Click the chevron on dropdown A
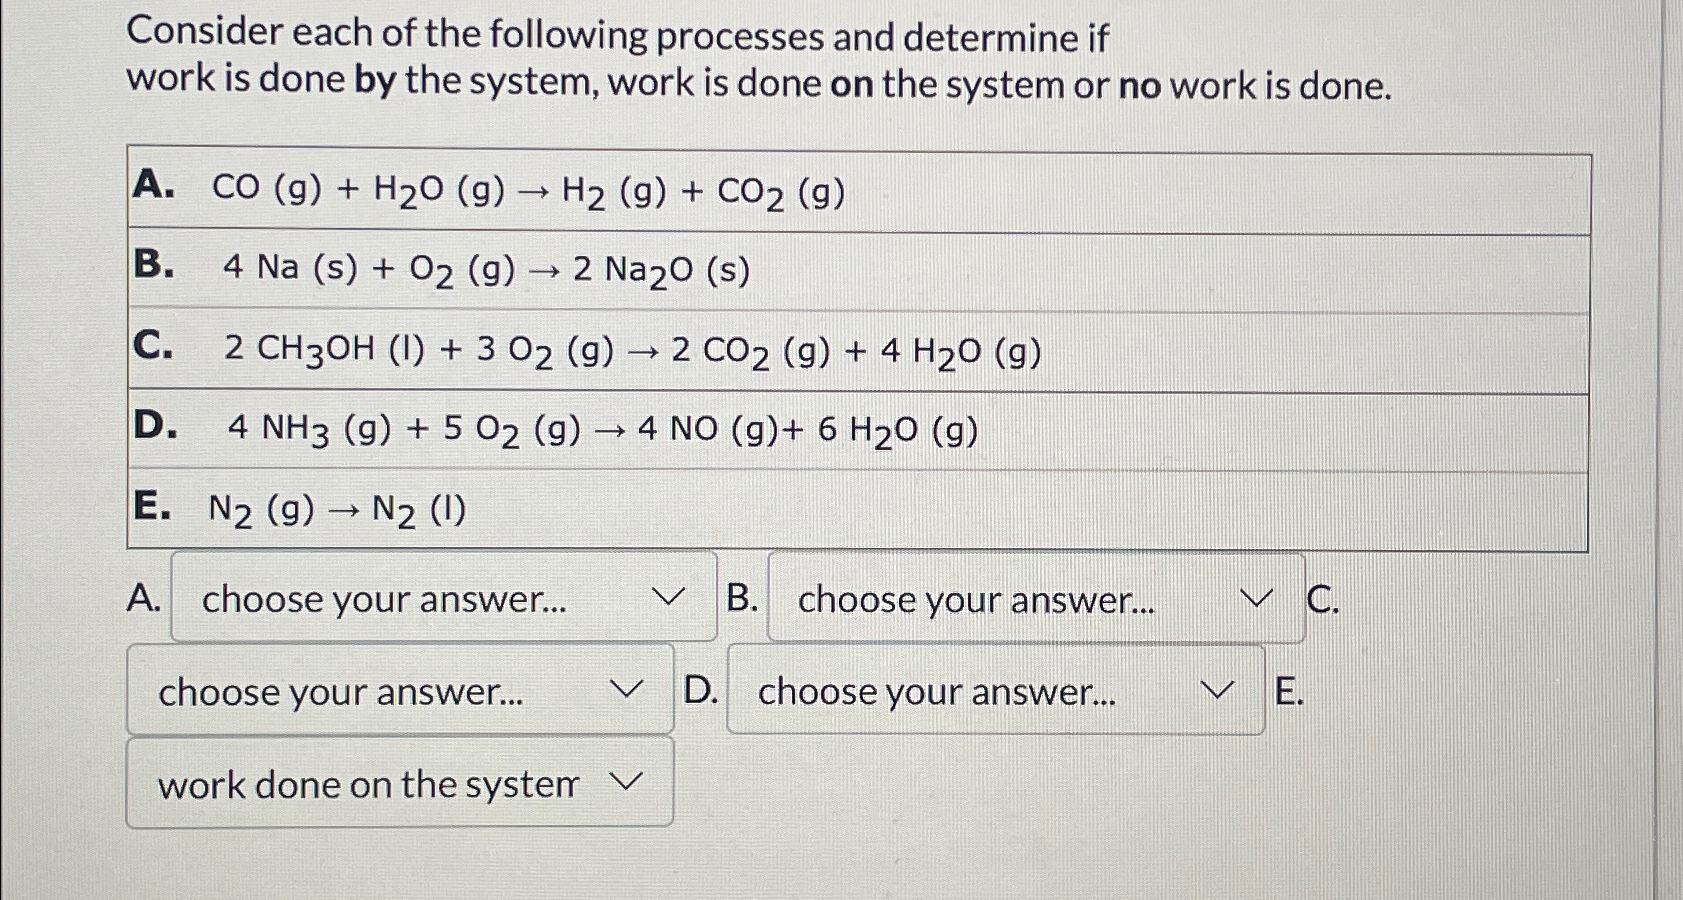The image size is (1683, 900). click(670, 598)
